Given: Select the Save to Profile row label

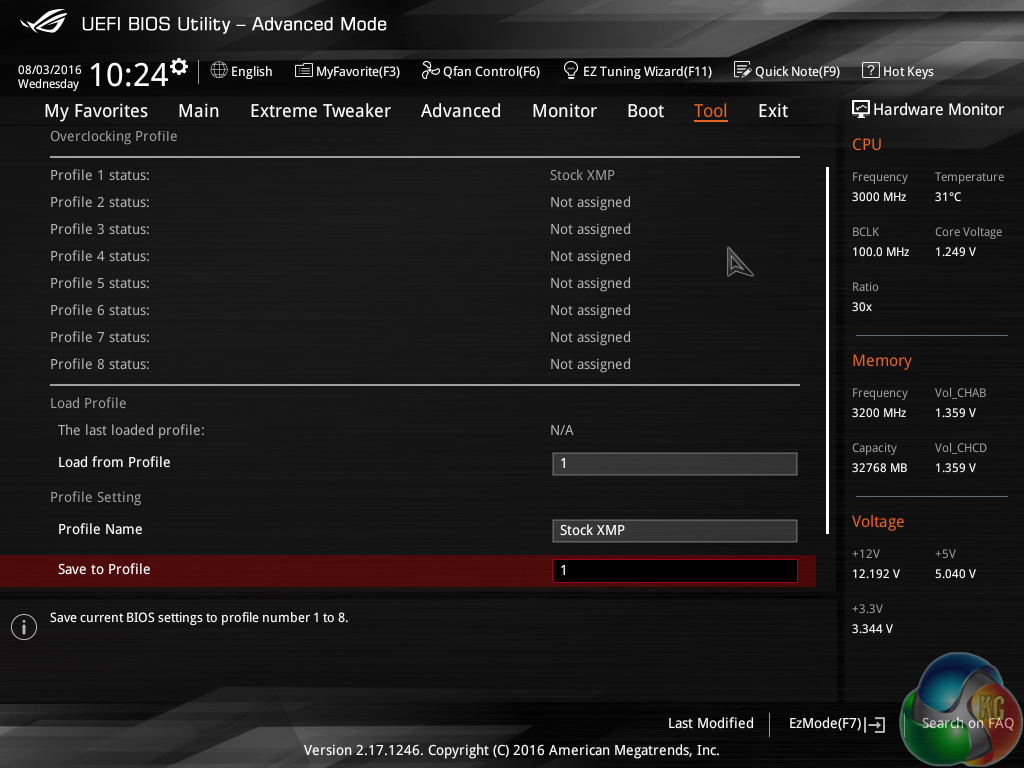Looking at the screenshot, I should pos(104,569).
